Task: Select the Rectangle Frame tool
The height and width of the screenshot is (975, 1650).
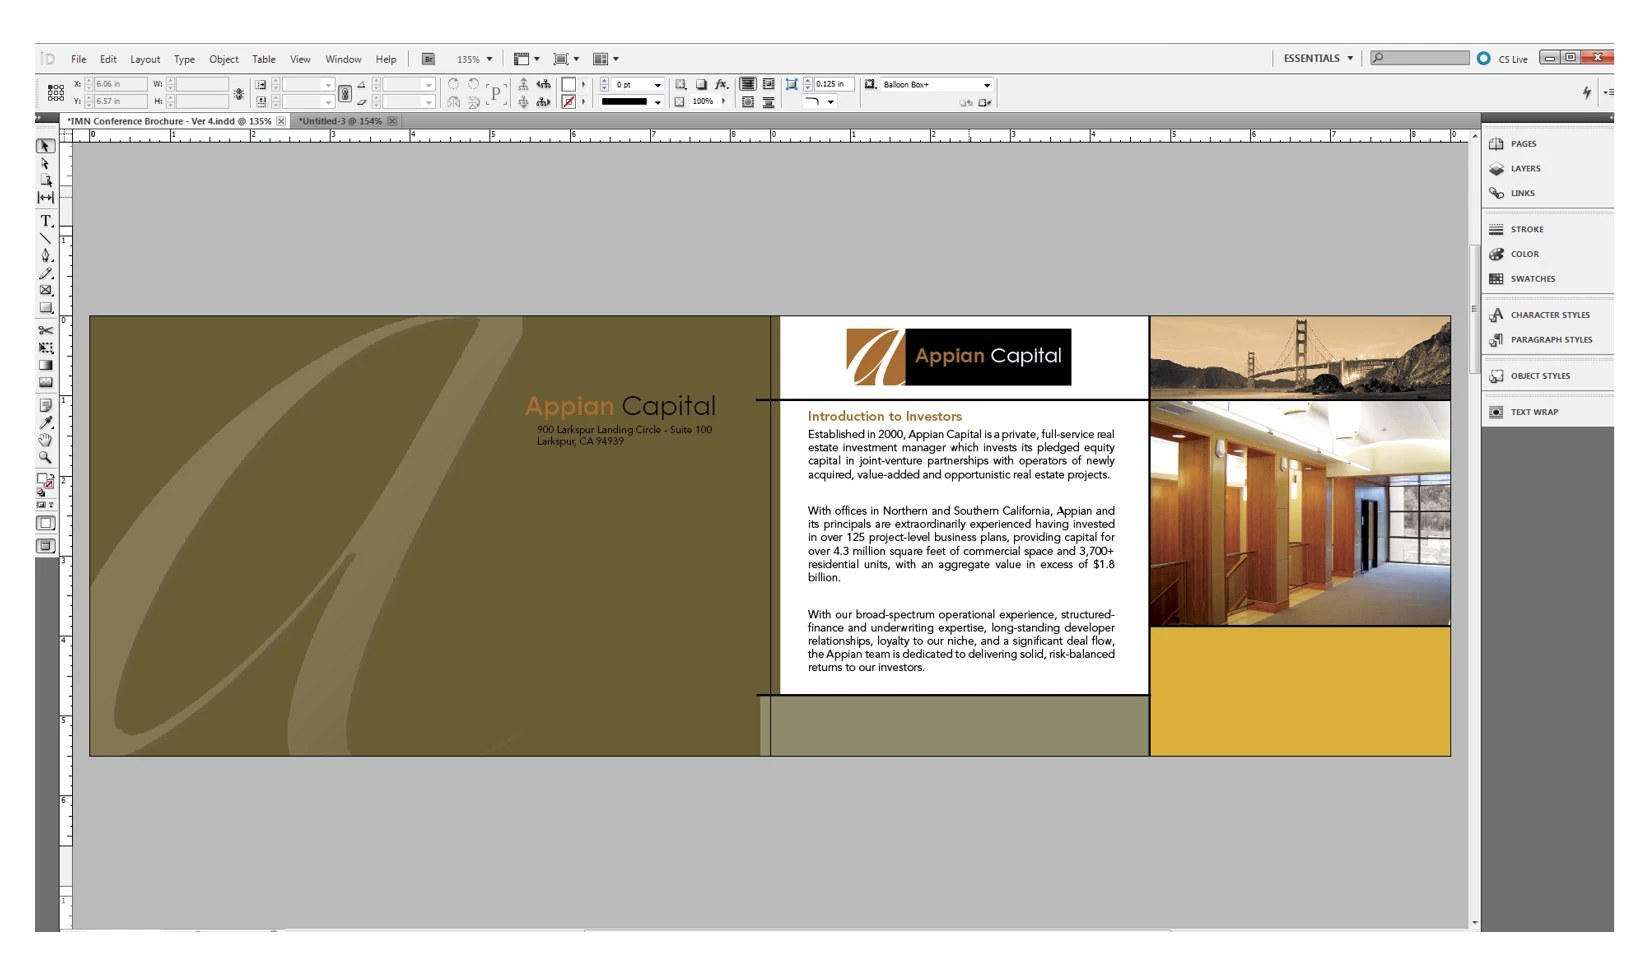Action: (45, 291)
